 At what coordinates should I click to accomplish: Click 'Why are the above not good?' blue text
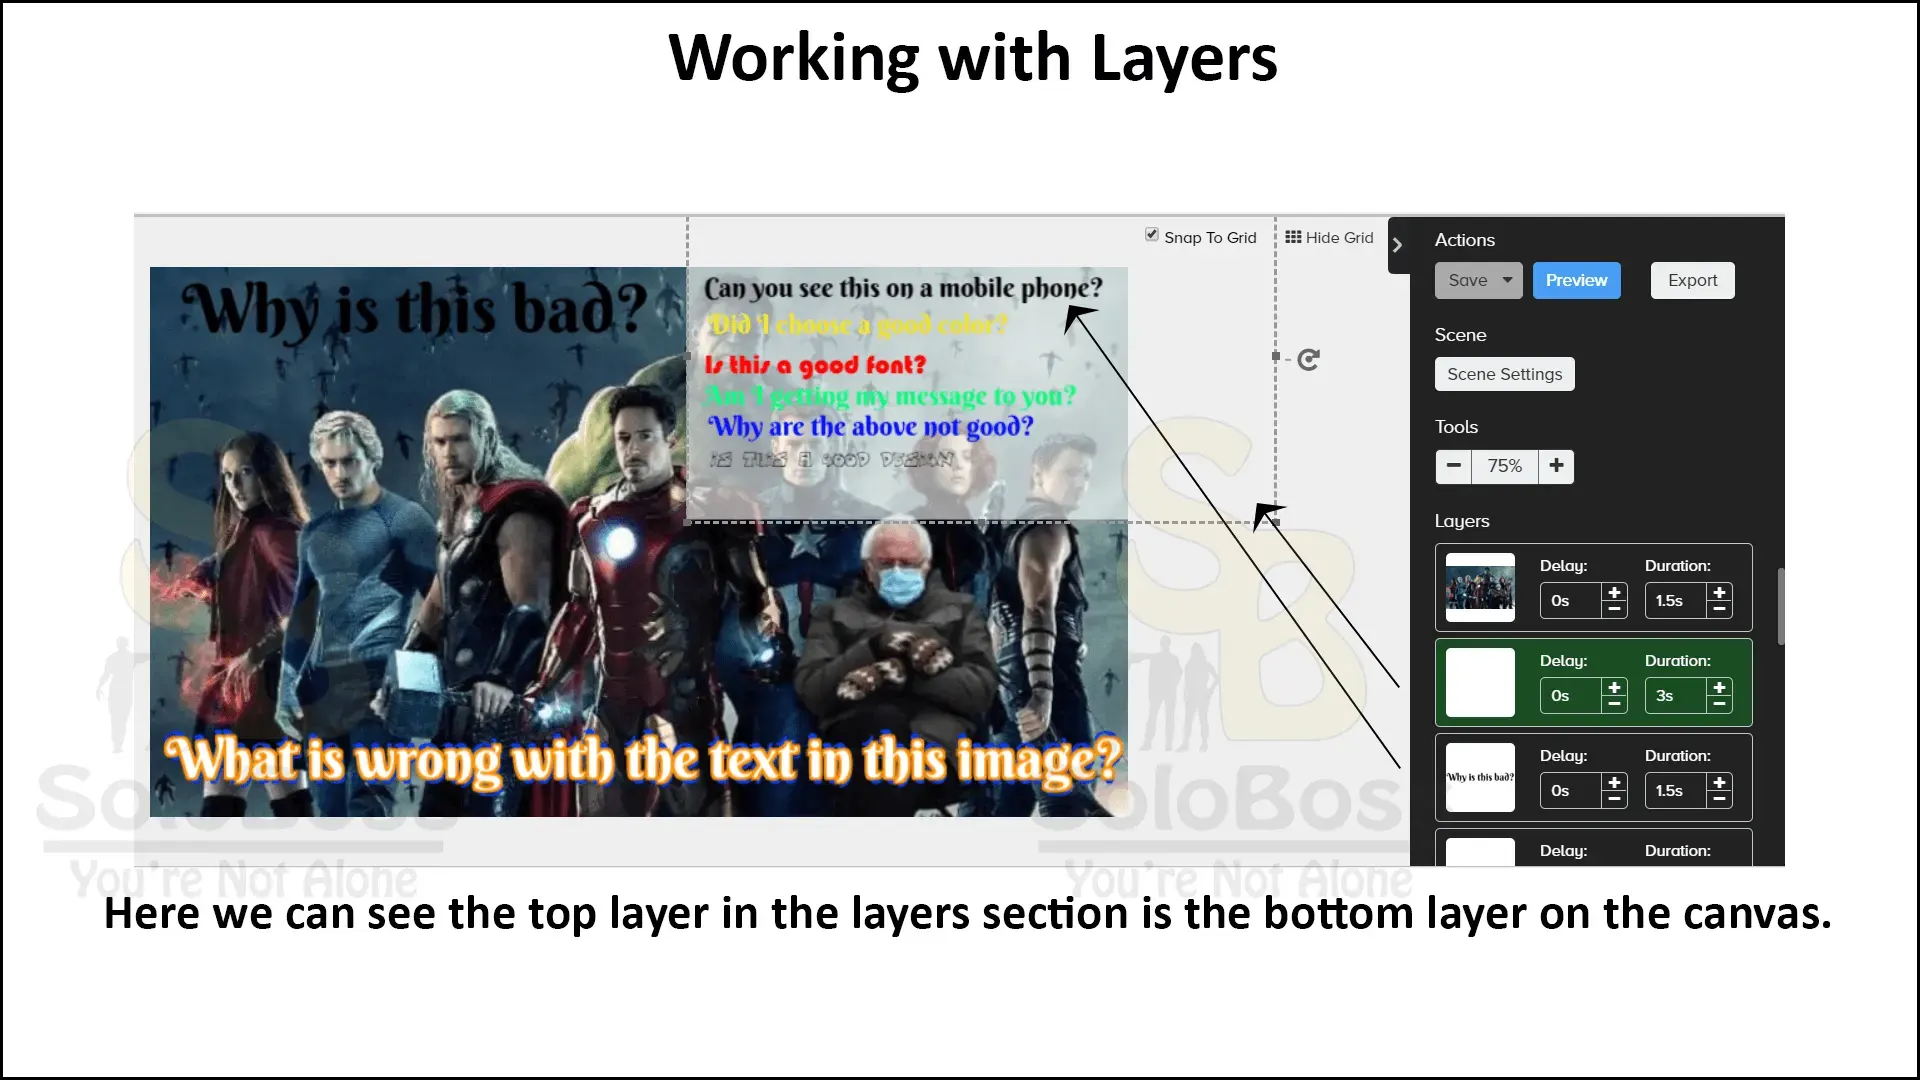(870, 427)
